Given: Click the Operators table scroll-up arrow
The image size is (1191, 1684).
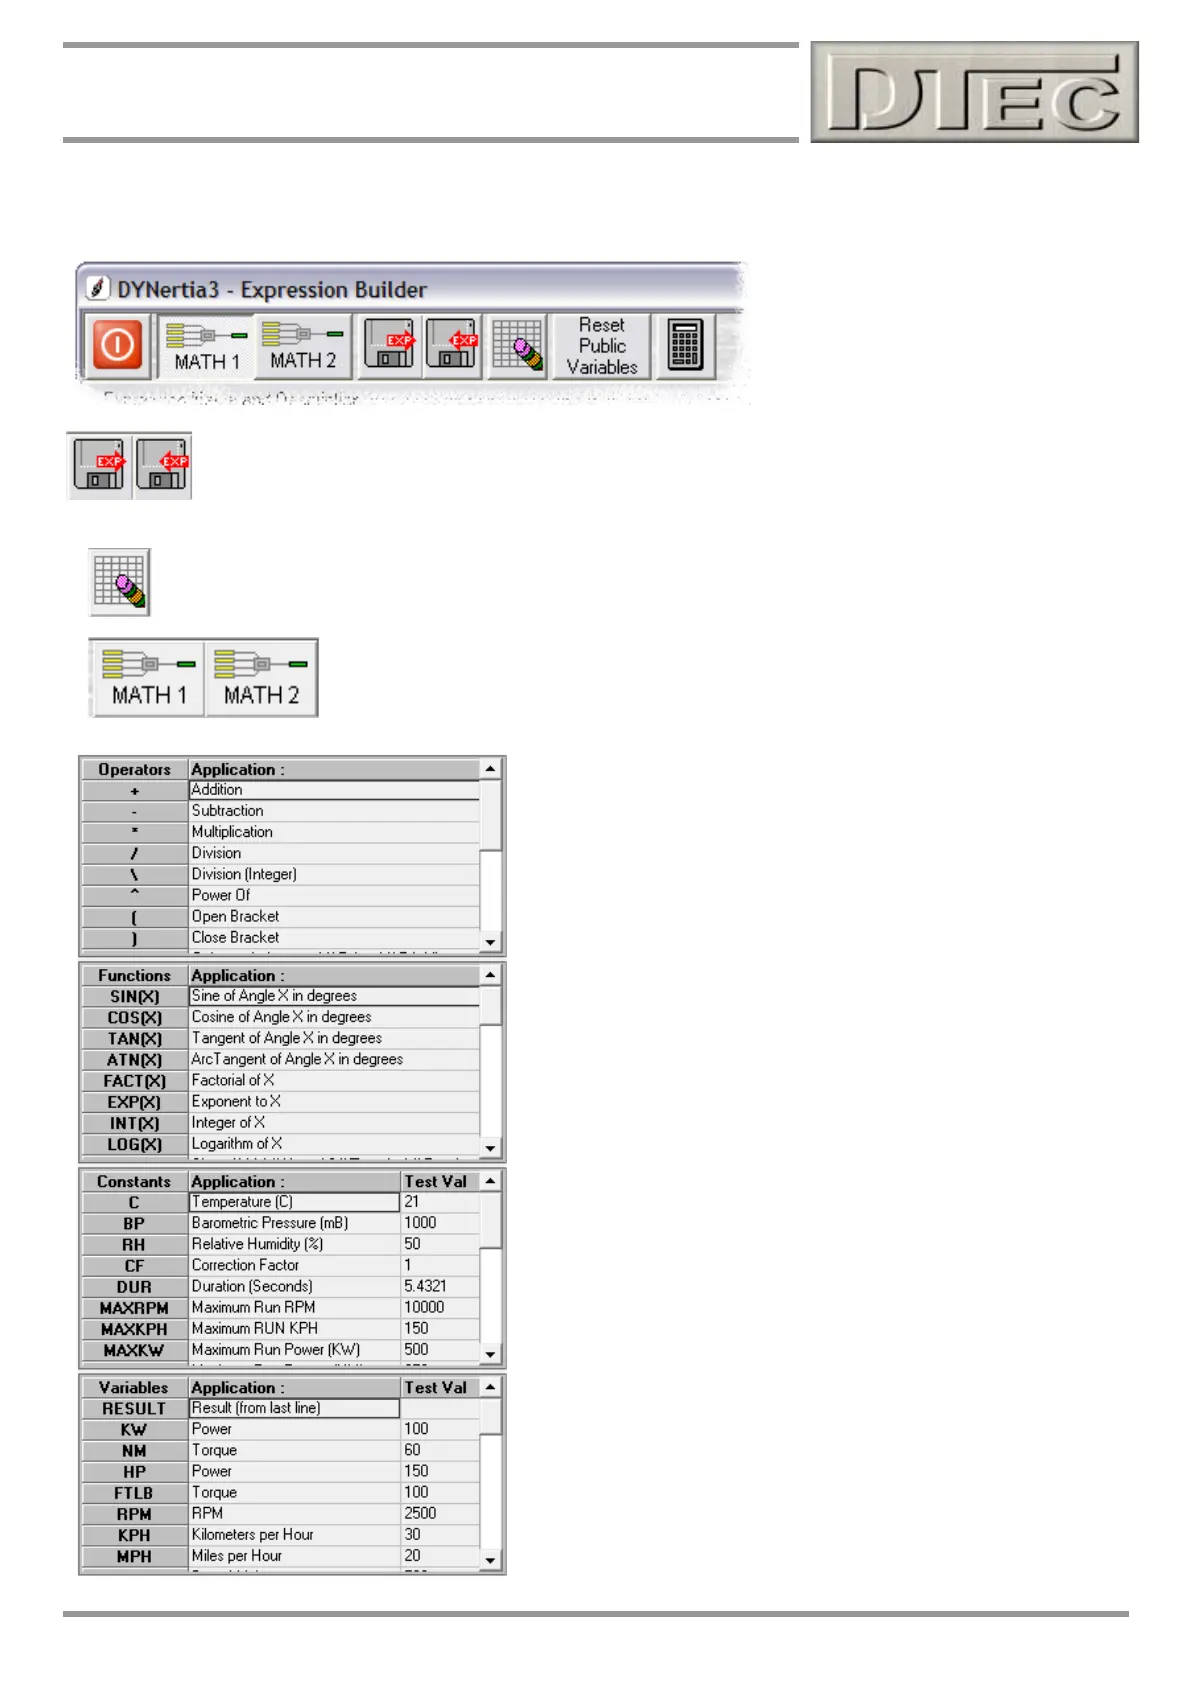Looking at the screenshot, I should pyautogui.click(x=490, y=769).
